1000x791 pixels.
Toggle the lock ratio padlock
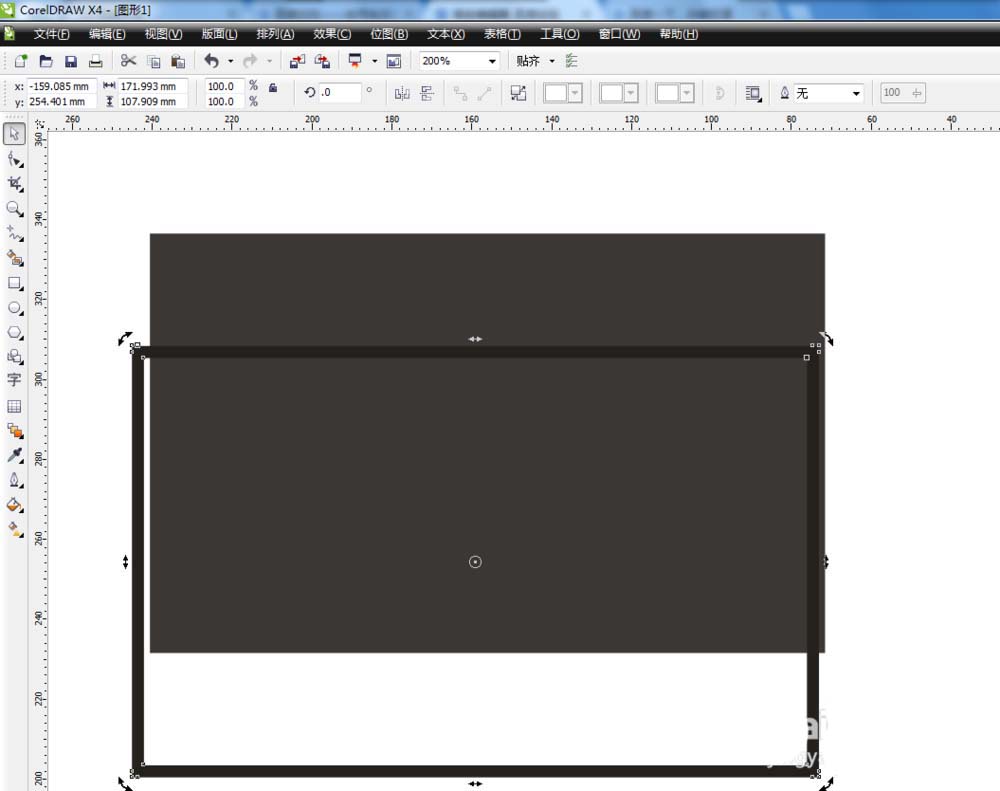[273, 88]
